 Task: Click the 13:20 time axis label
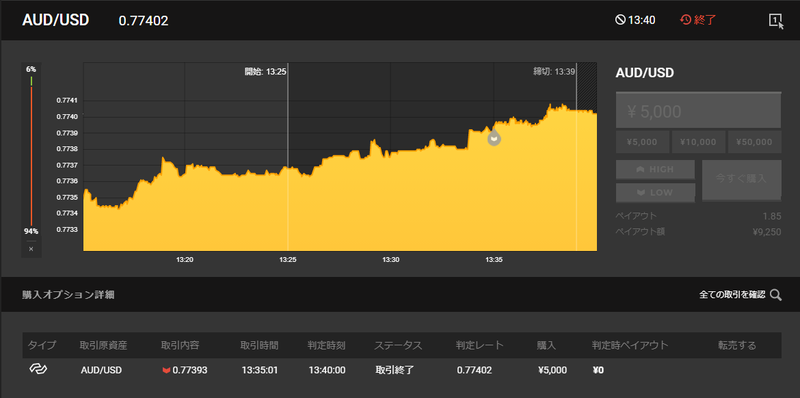point(185,260)
